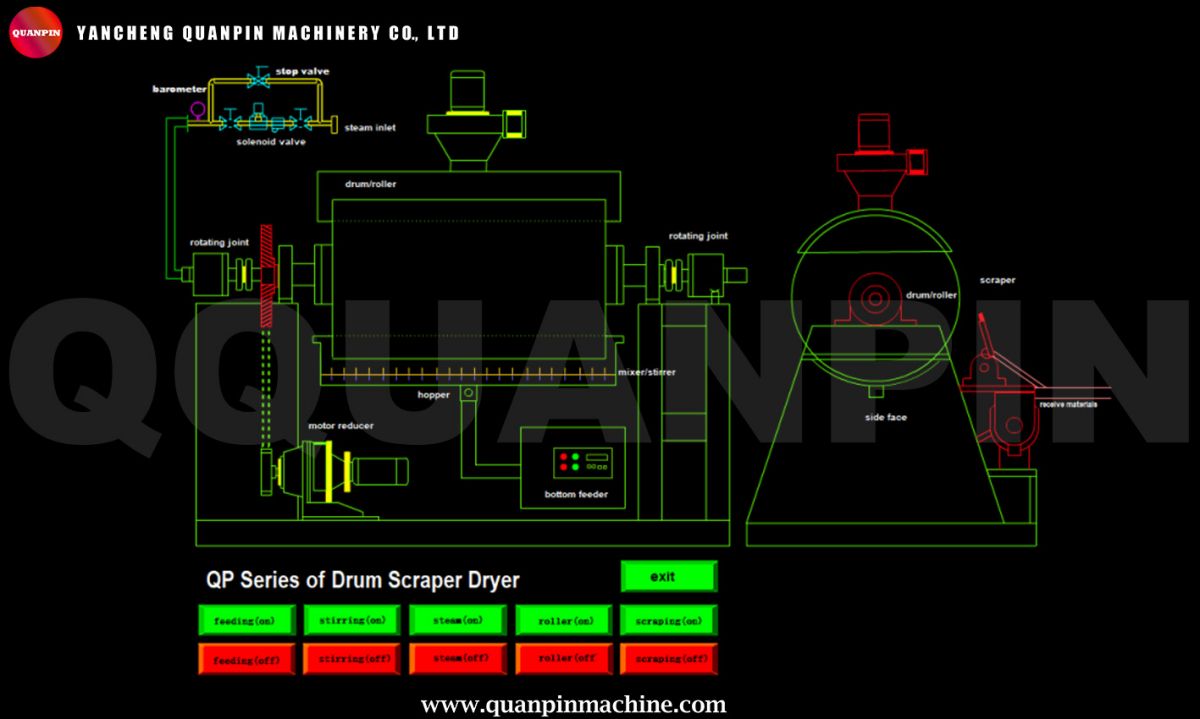Stop the roller using roller(off)
The height and width of the screenshot is (719, 1200).
coord(563,659)
